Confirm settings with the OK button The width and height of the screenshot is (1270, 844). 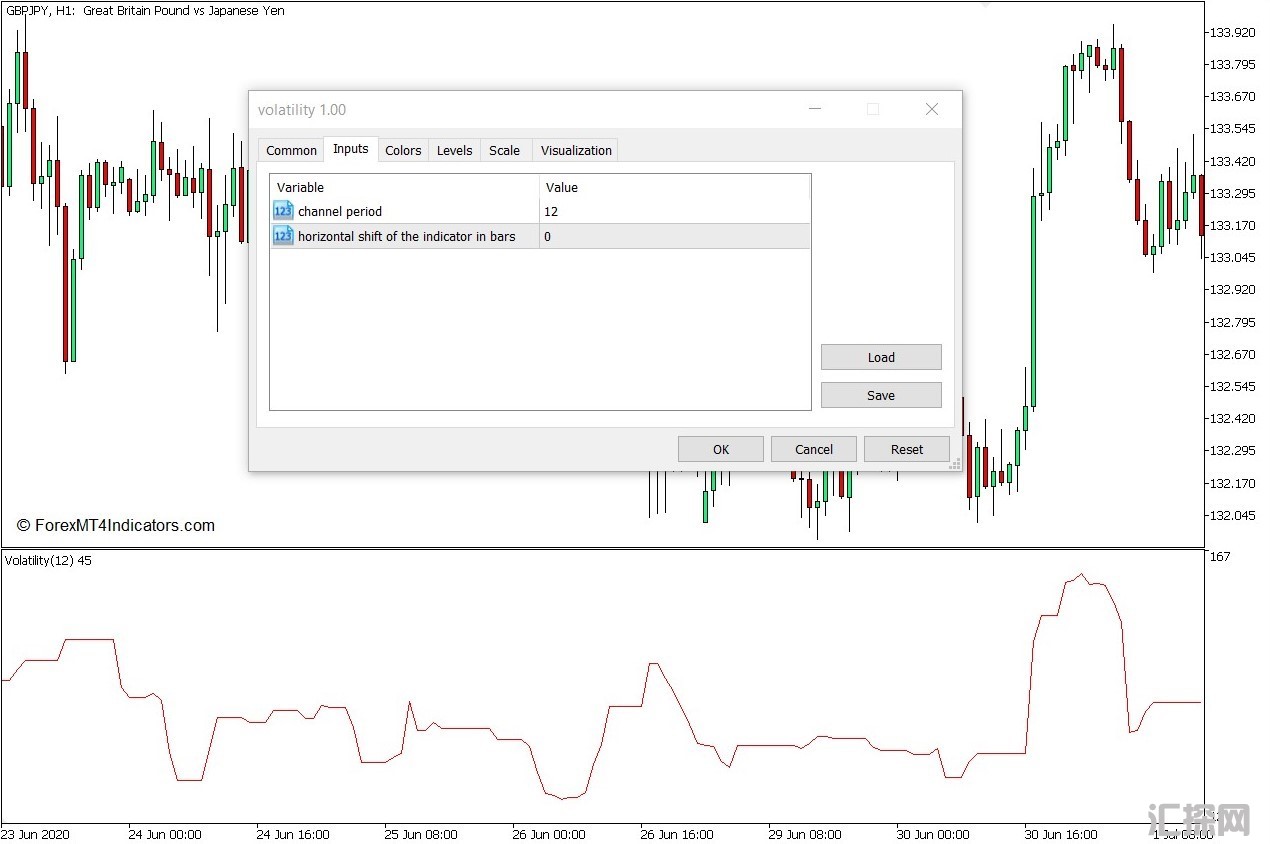720,449
